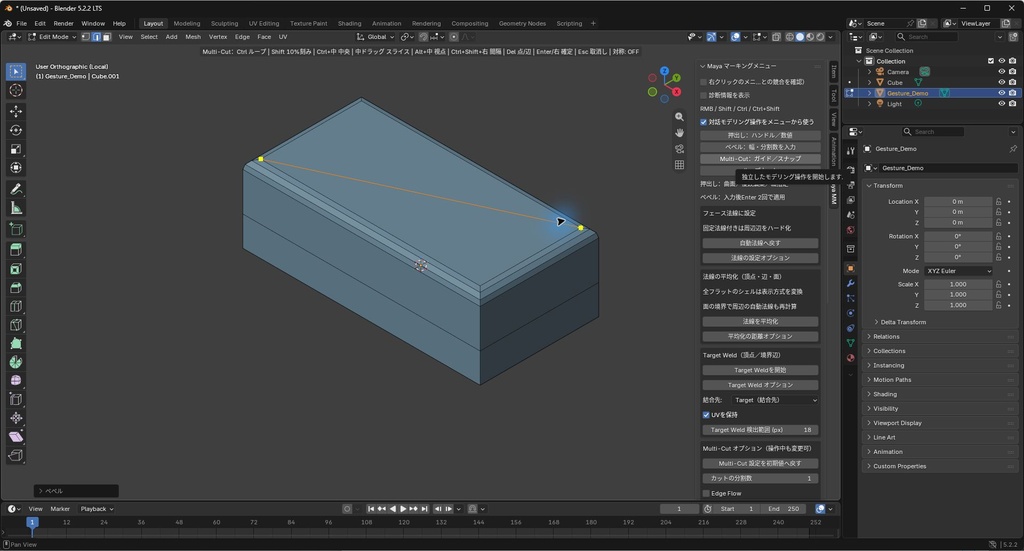Switch to the Modeling workspace tab
This screenshot has width=1024, height=551.
pyautogui.click(x=187, y=24)
